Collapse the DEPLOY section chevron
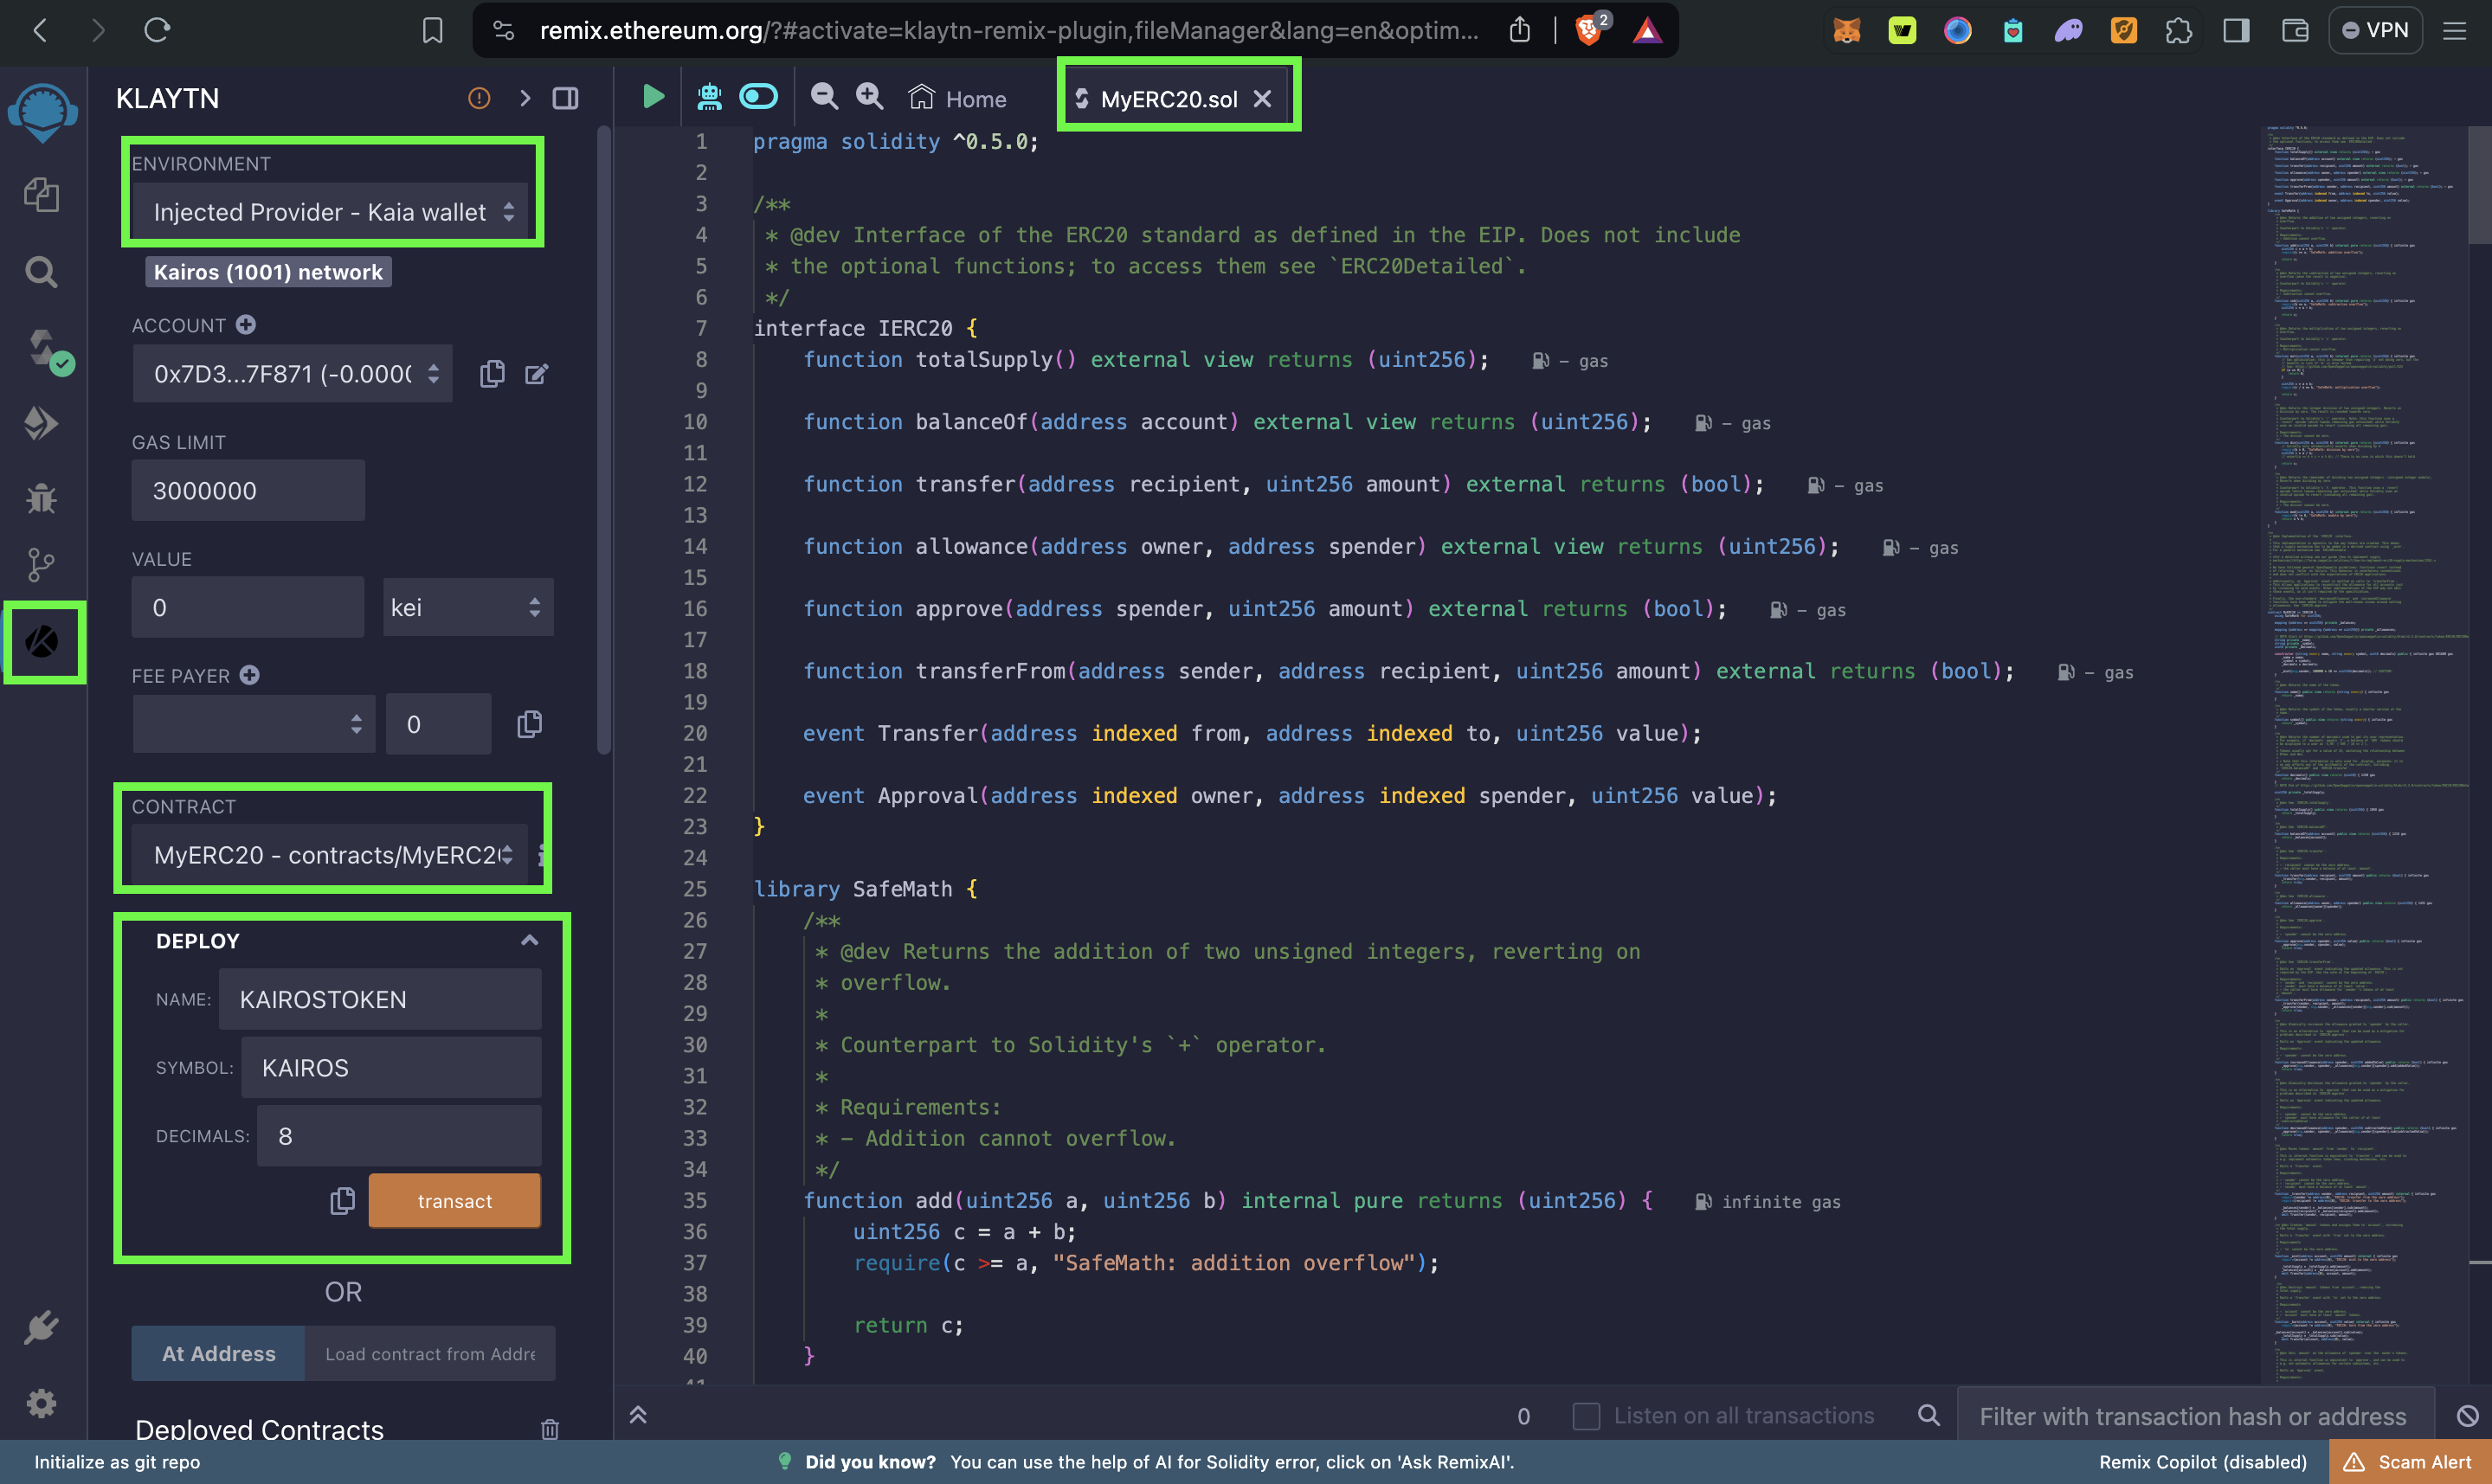 529,940
